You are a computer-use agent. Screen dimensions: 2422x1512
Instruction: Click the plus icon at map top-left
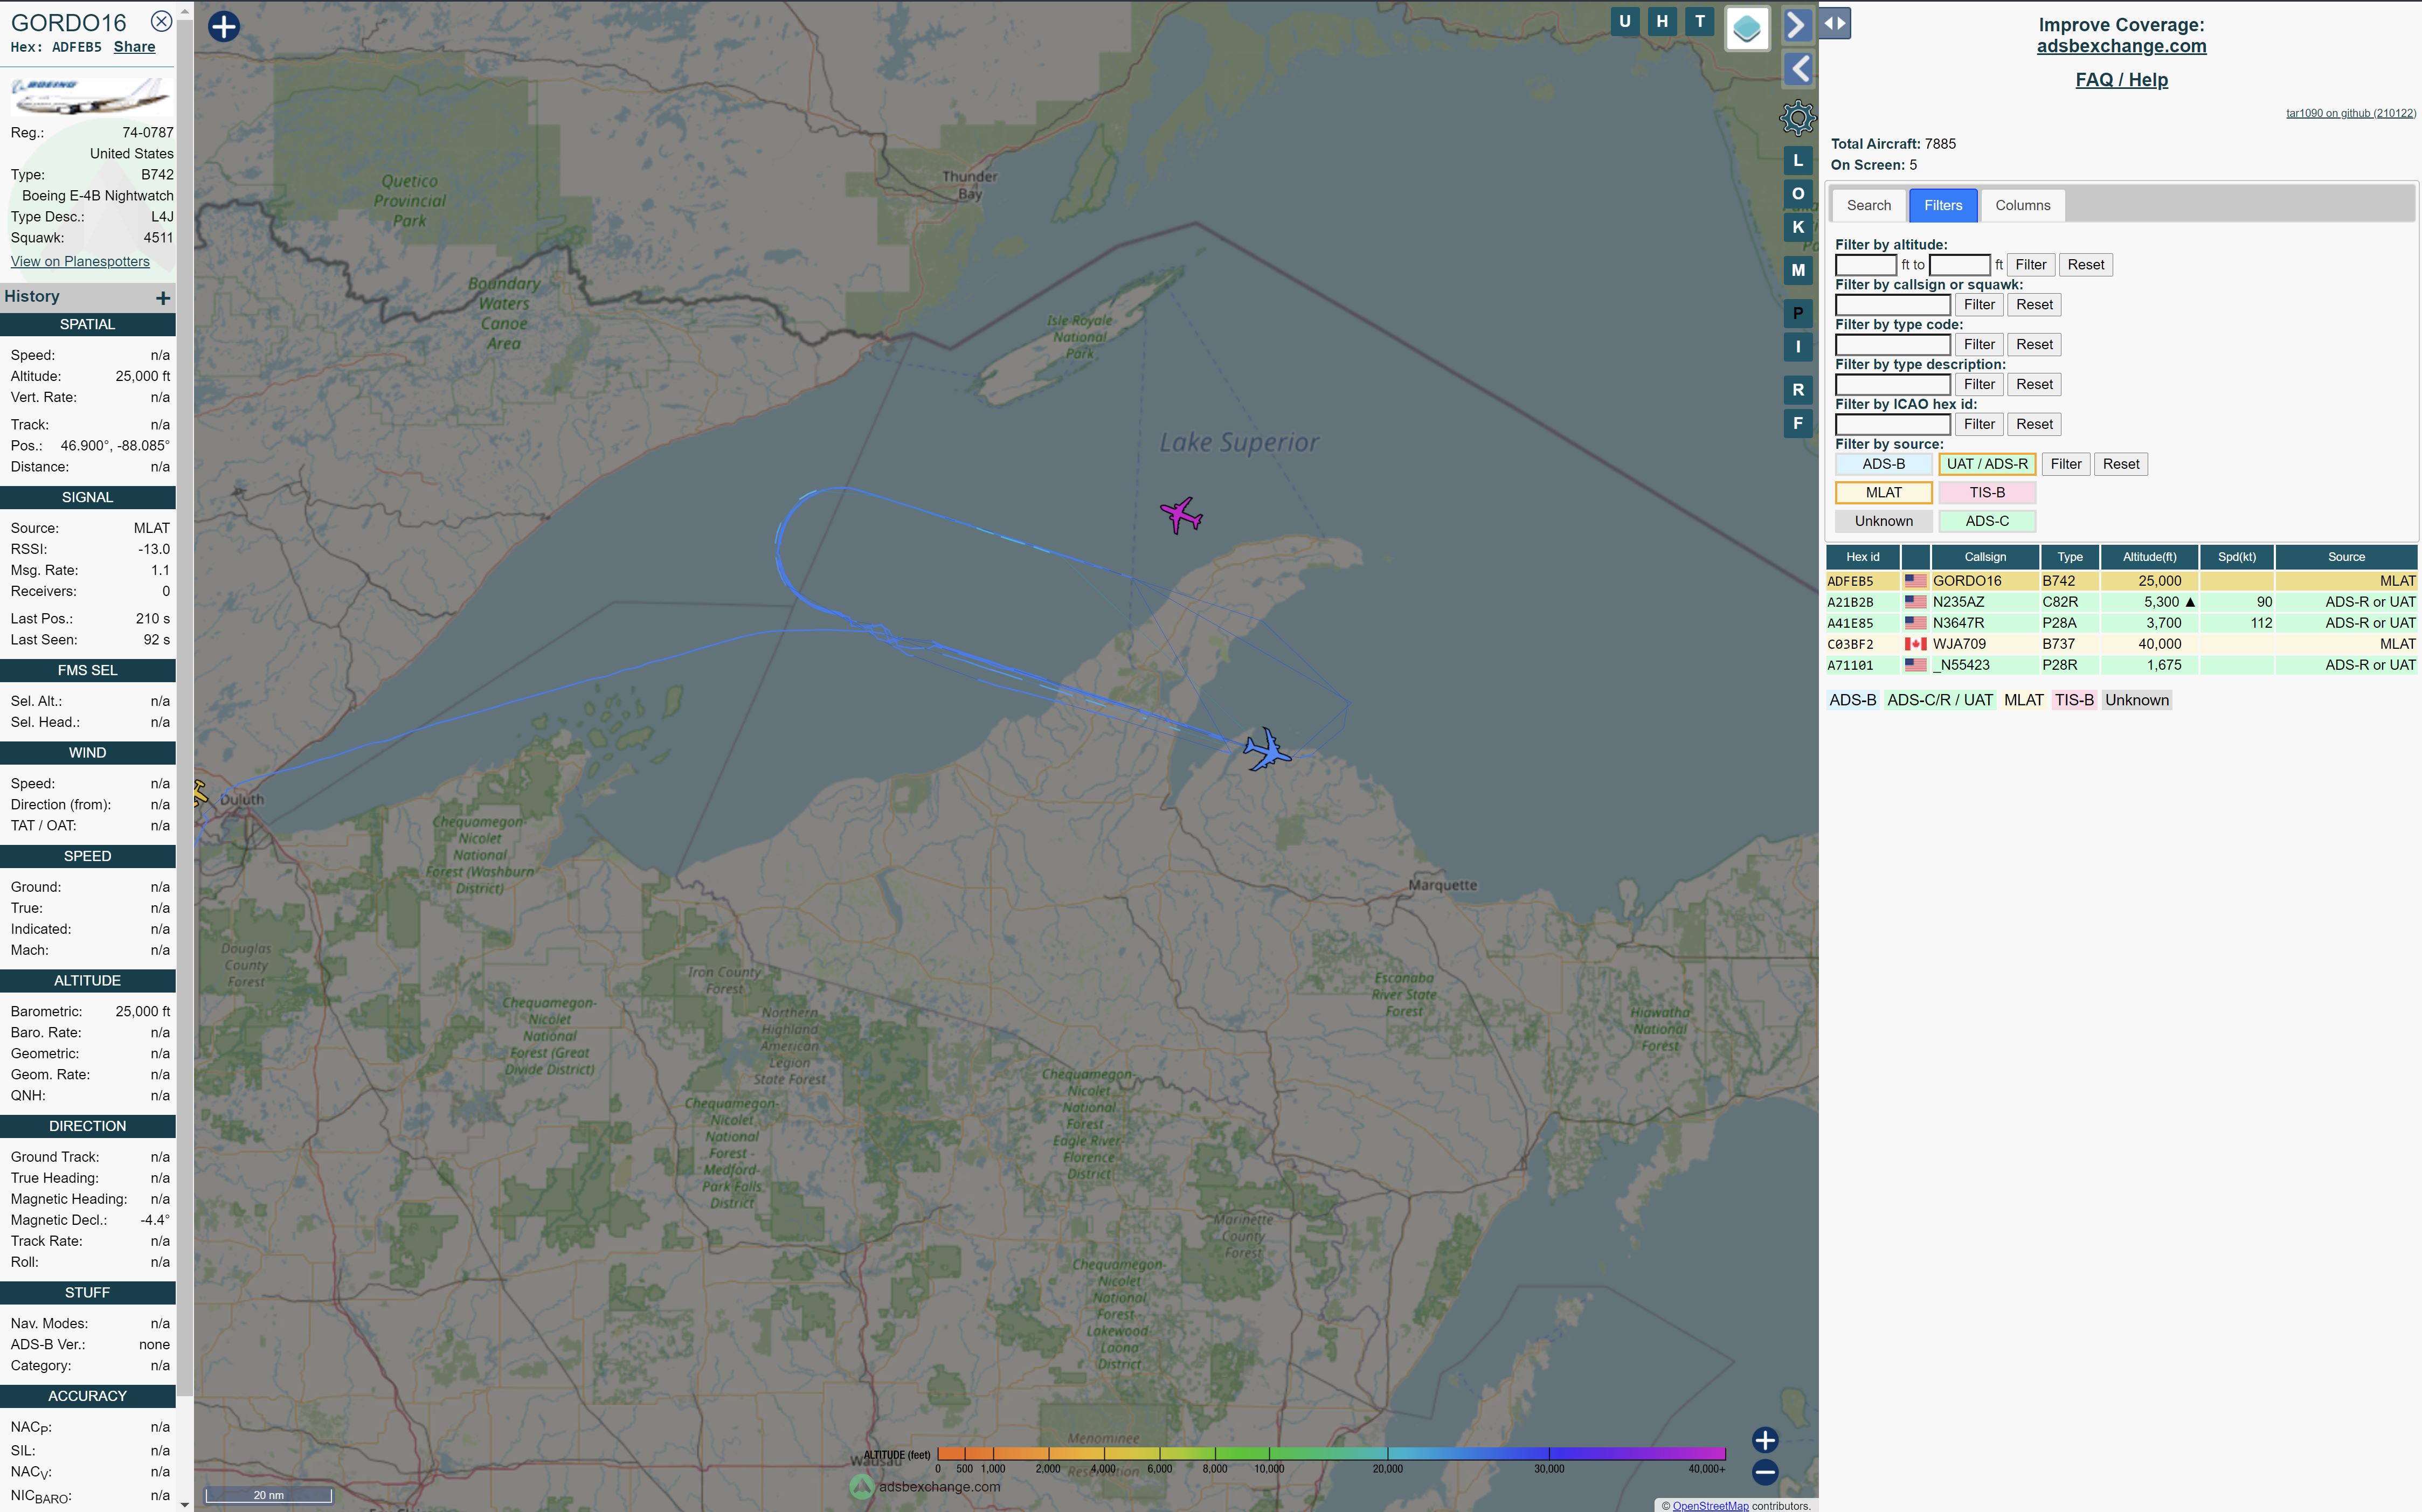point(224,26)
